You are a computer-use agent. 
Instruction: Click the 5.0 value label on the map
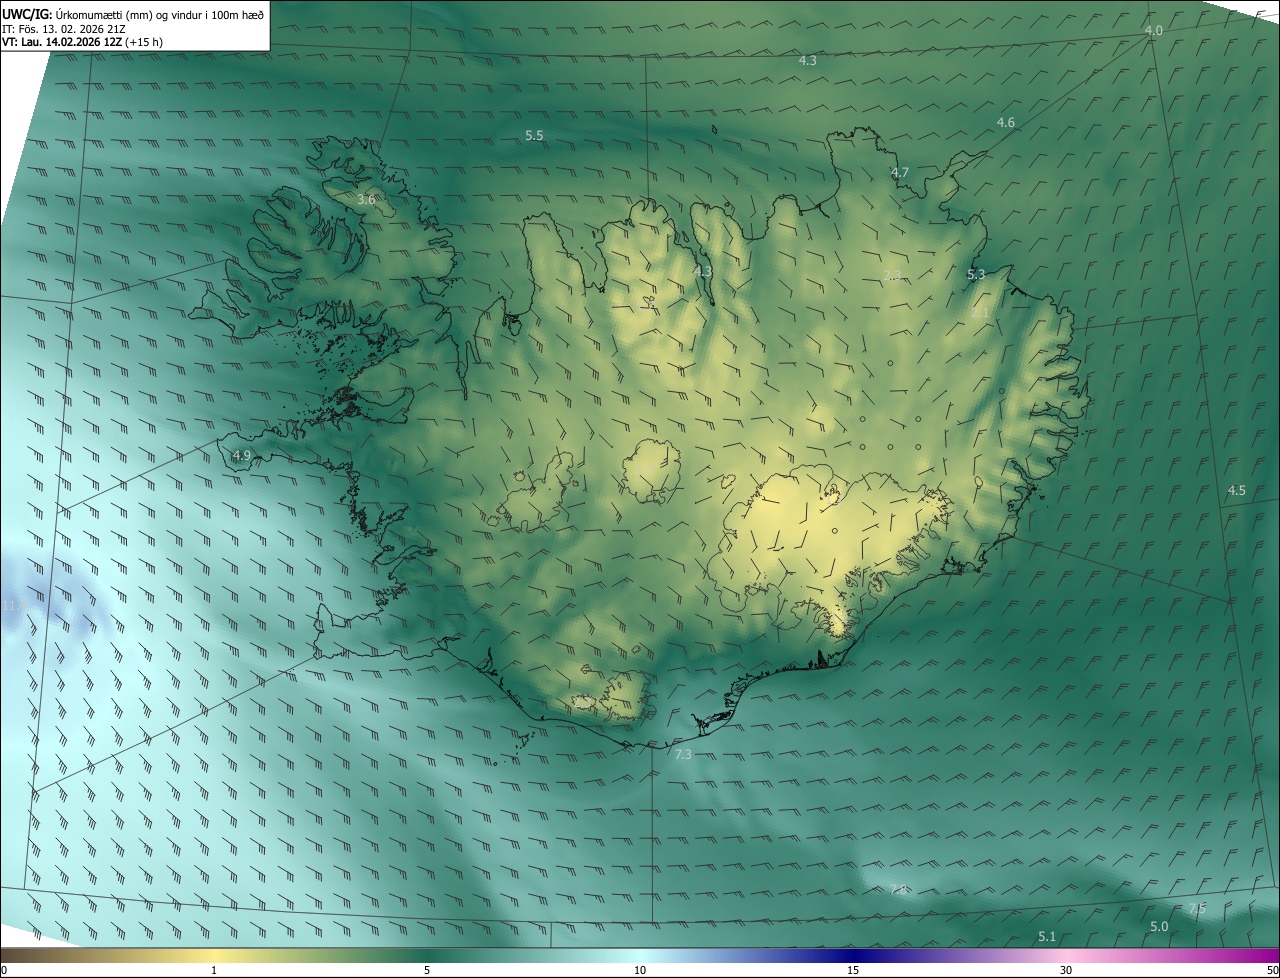pos(1158,926)
